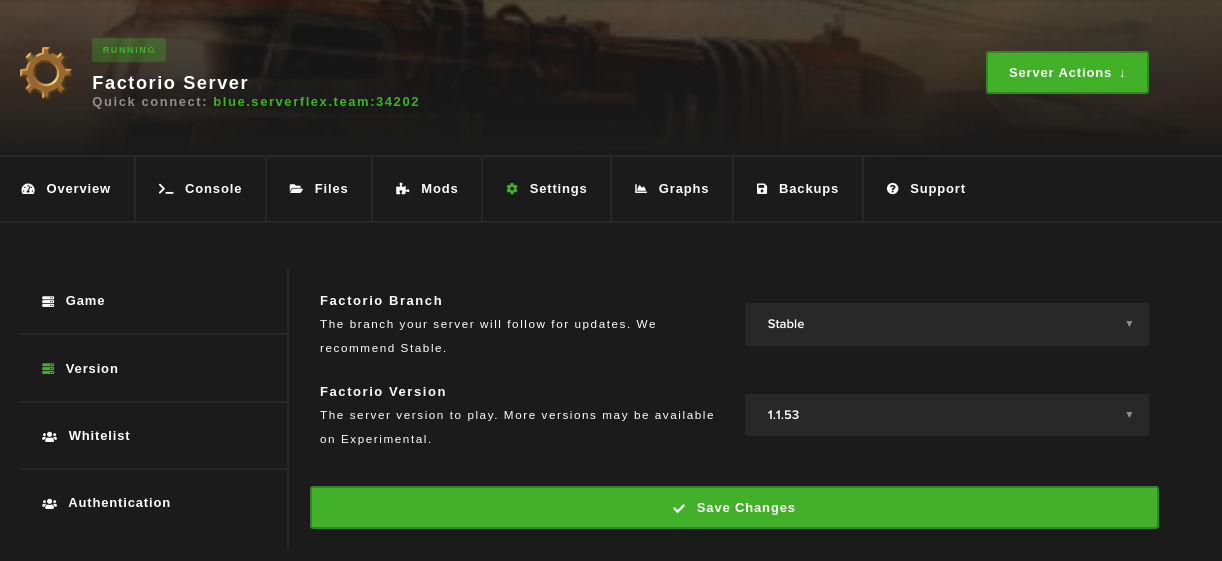Screen dimensions: 1222x561
Task: Click the Overview dashboard gauge icon
Action: [28, 189]
